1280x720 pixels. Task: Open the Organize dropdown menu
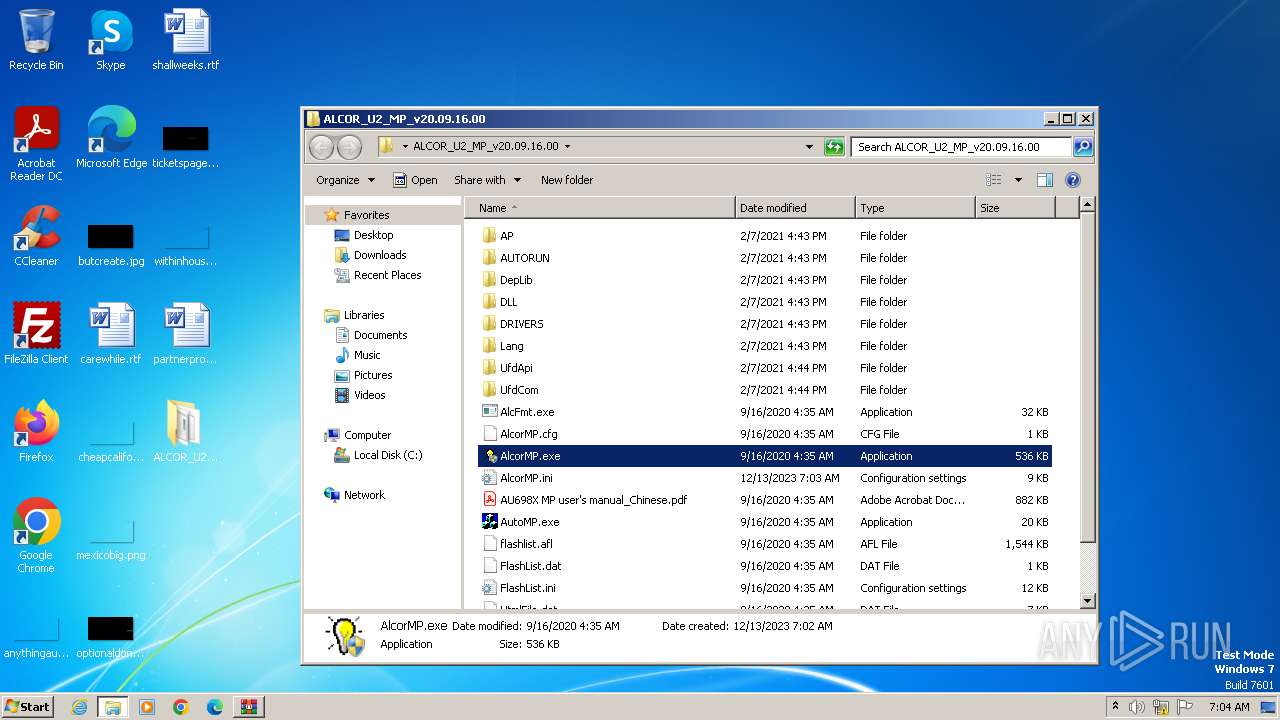pyautogui.click(x=345, y=180)
